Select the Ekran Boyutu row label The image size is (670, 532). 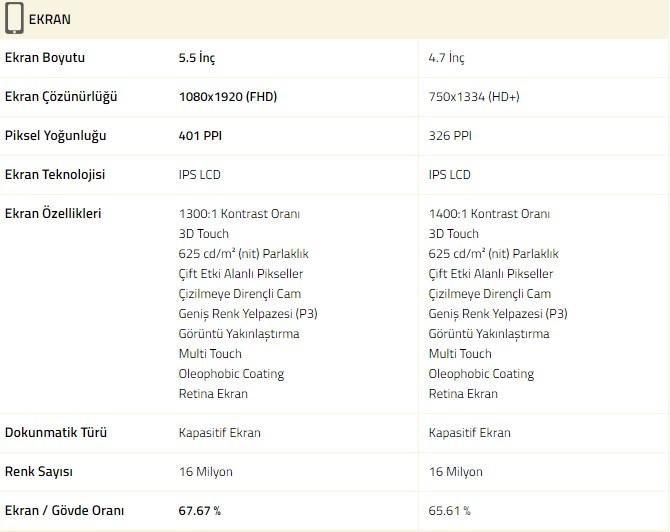(x=45, y=58)
